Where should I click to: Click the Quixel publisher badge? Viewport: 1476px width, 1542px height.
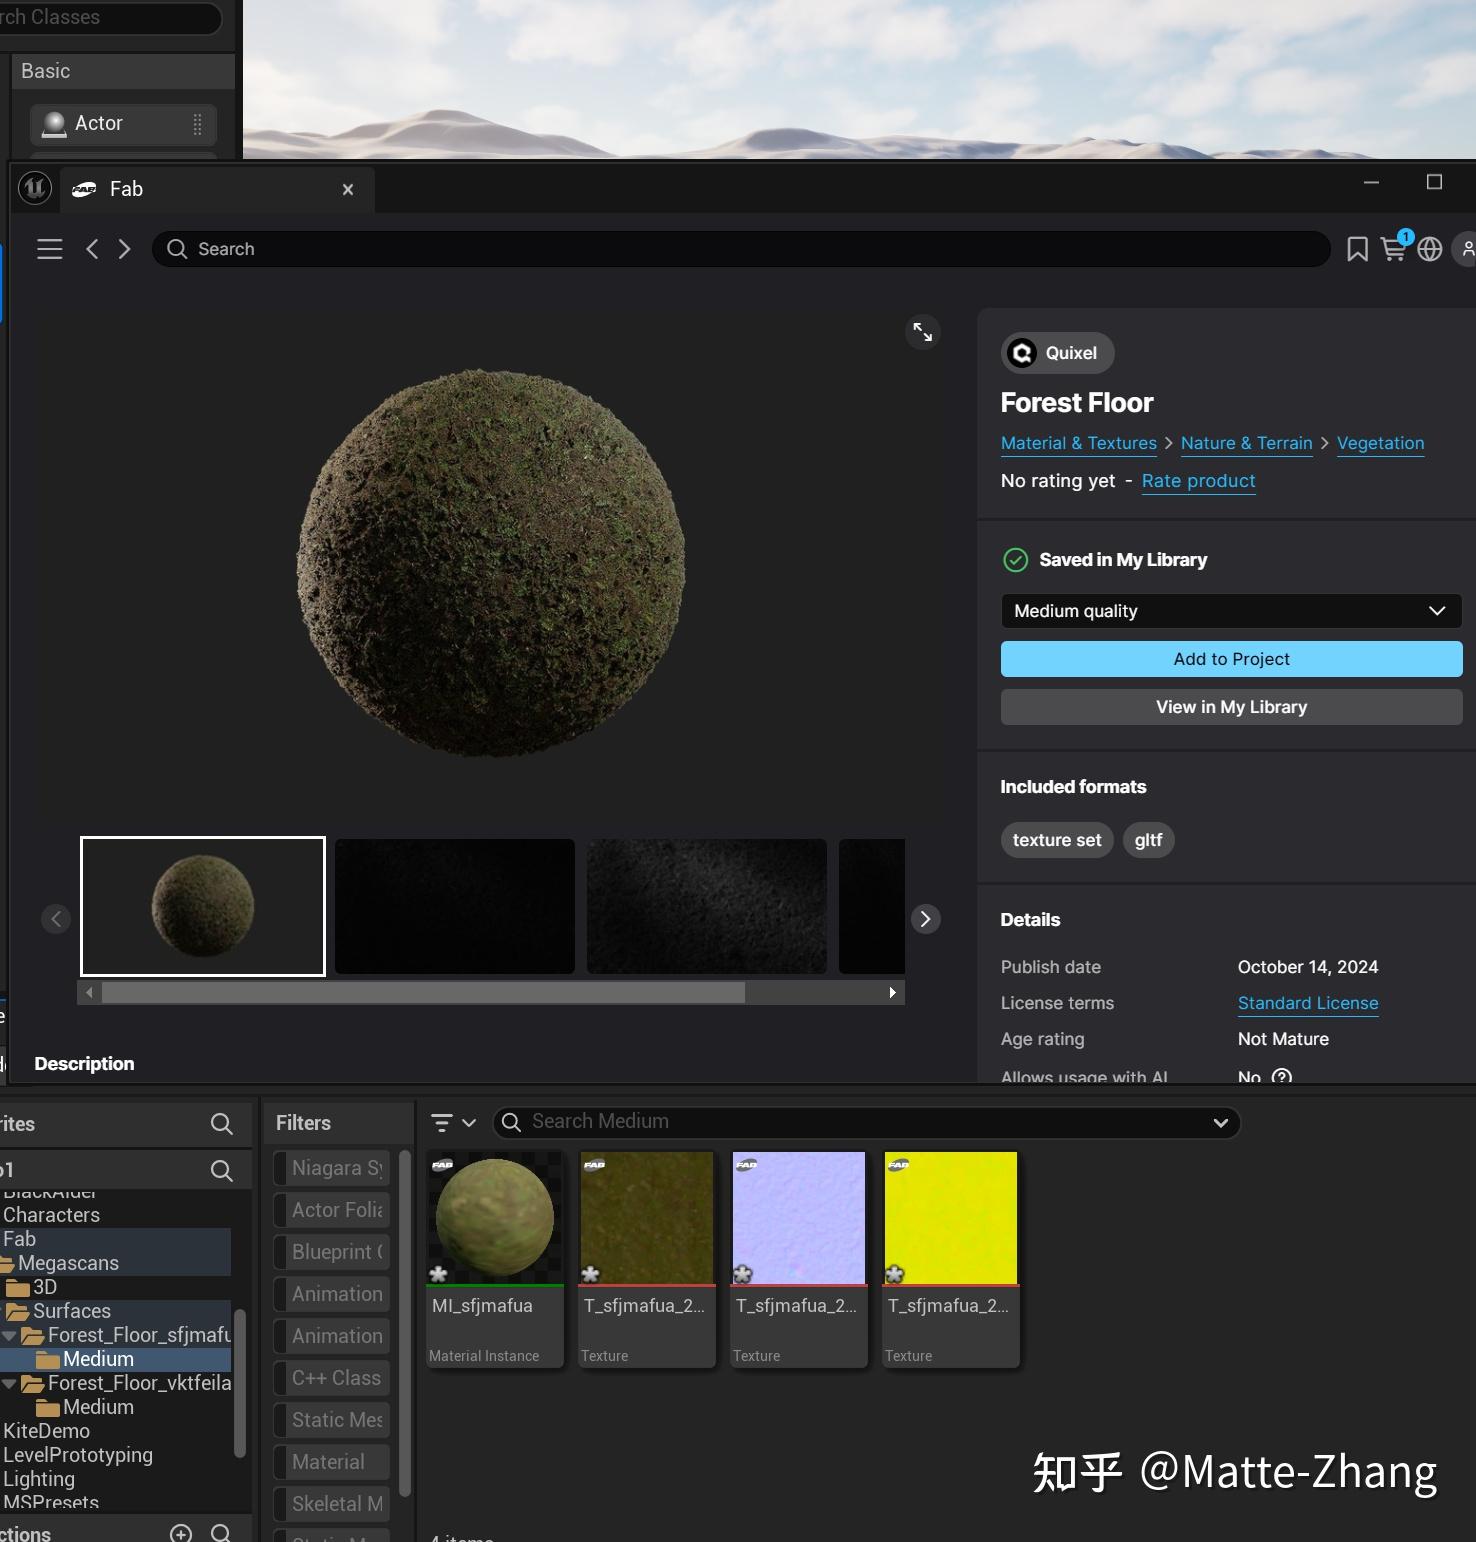(1056, 353)
